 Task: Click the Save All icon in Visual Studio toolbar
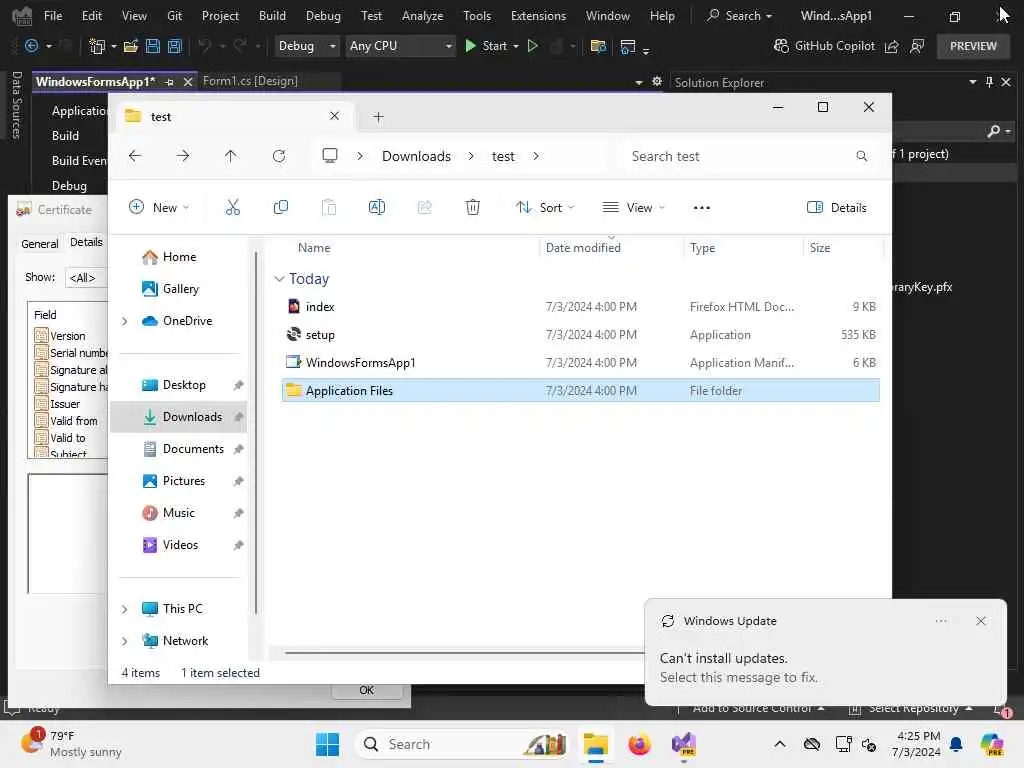click(x=174, y=46)
